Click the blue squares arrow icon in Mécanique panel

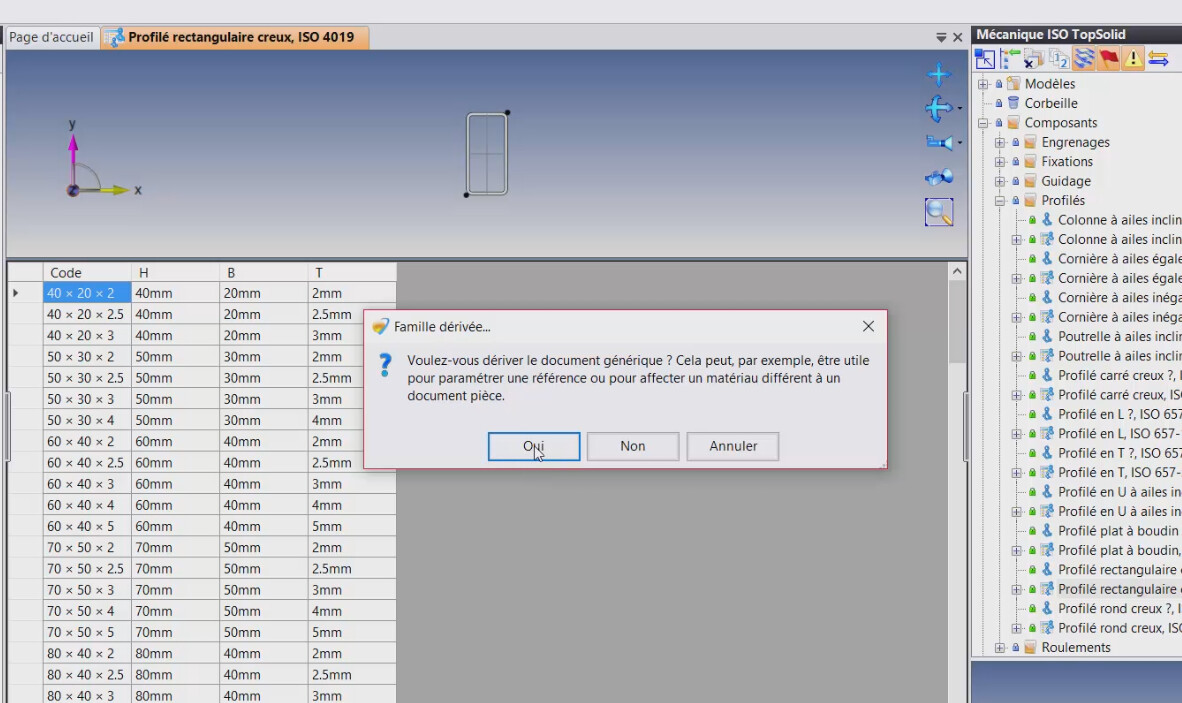(984, 59)
